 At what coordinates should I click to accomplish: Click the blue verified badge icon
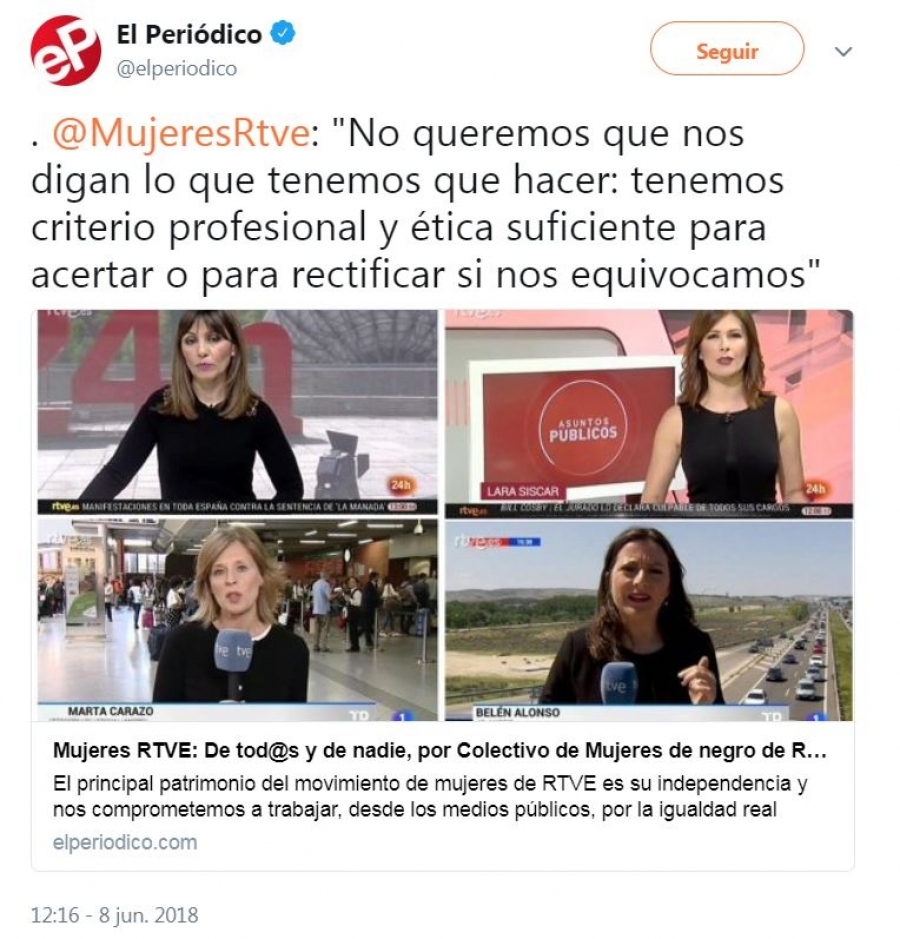coord(283,34)
